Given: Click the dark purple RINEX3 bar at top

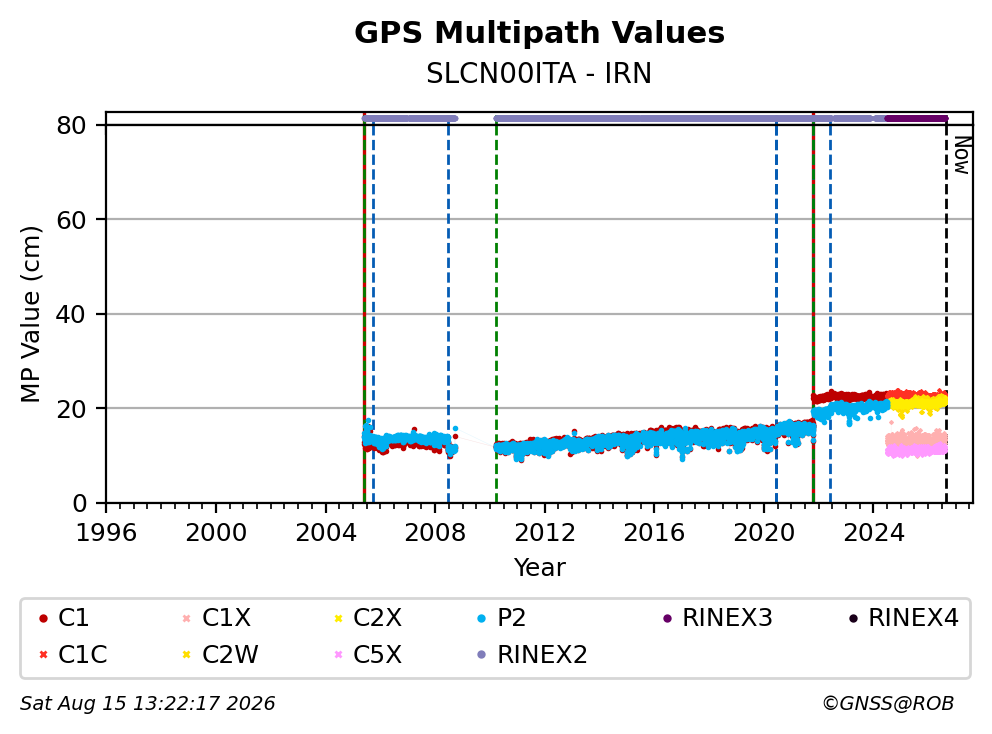Looking at the screenshot, I should point(916,118).
